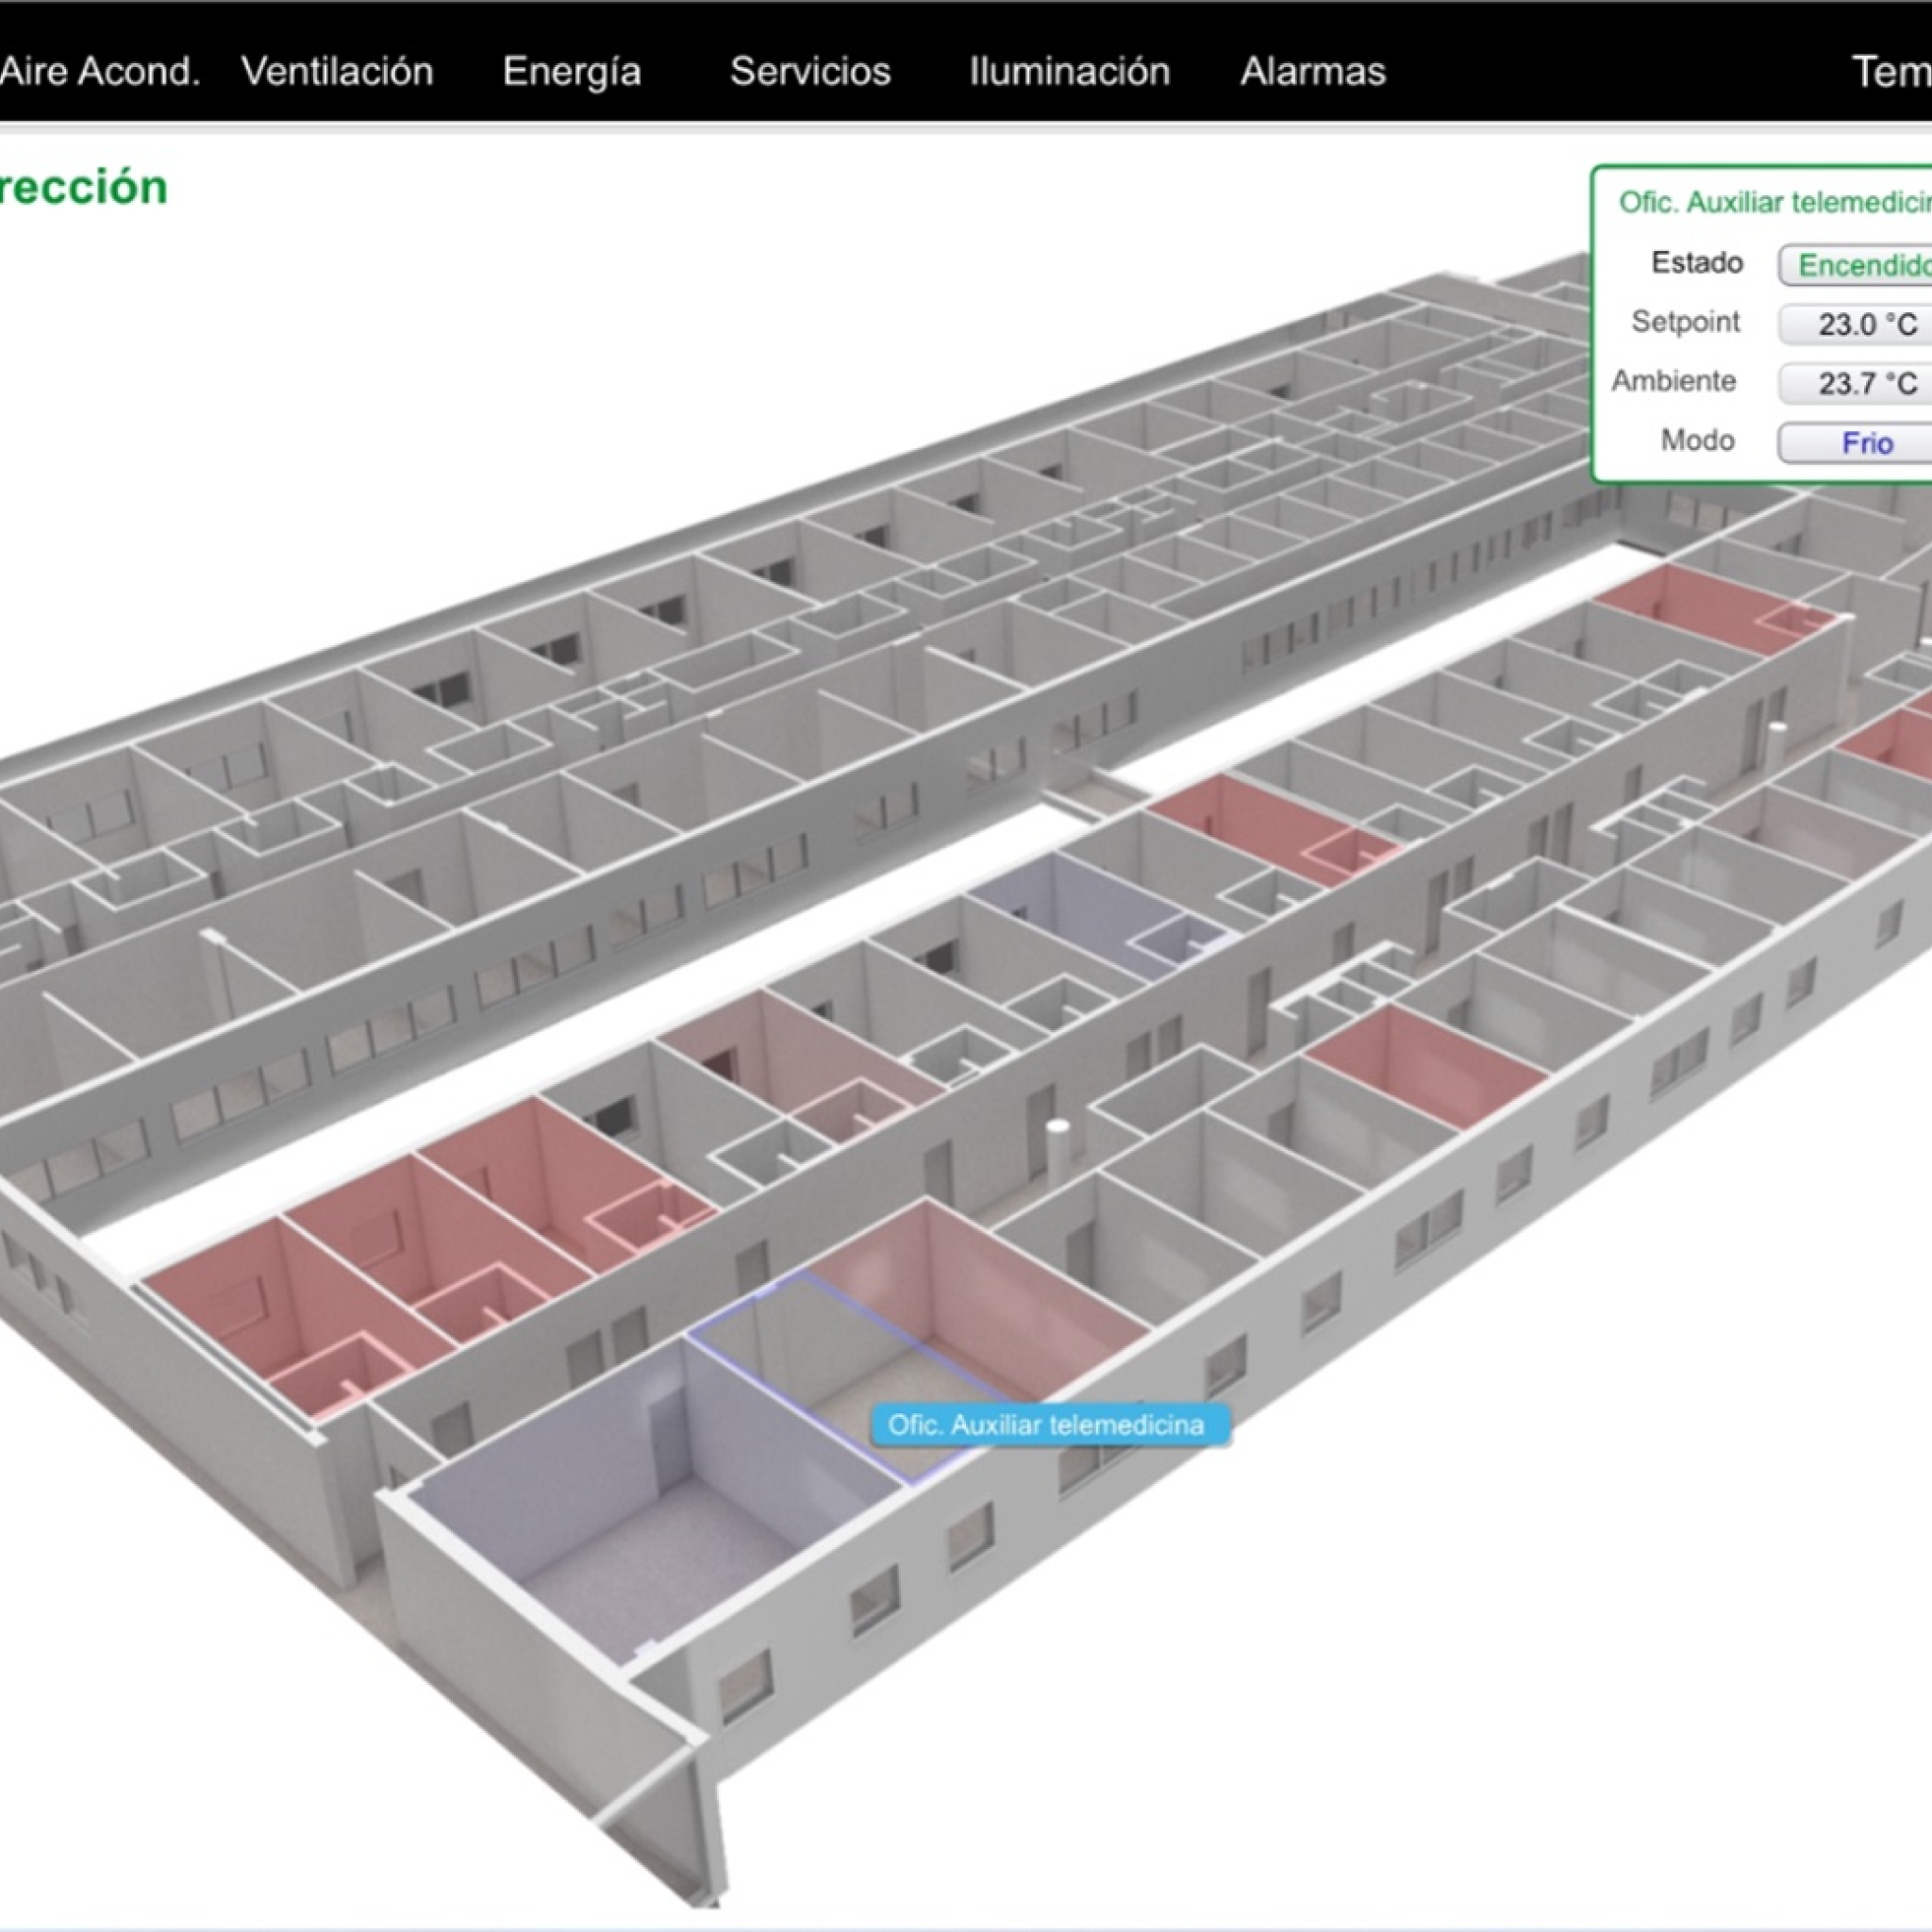Click the green section title heading
Image resolution: width=1932 pixels, height=1932 pixels.
tap(82, 188)
